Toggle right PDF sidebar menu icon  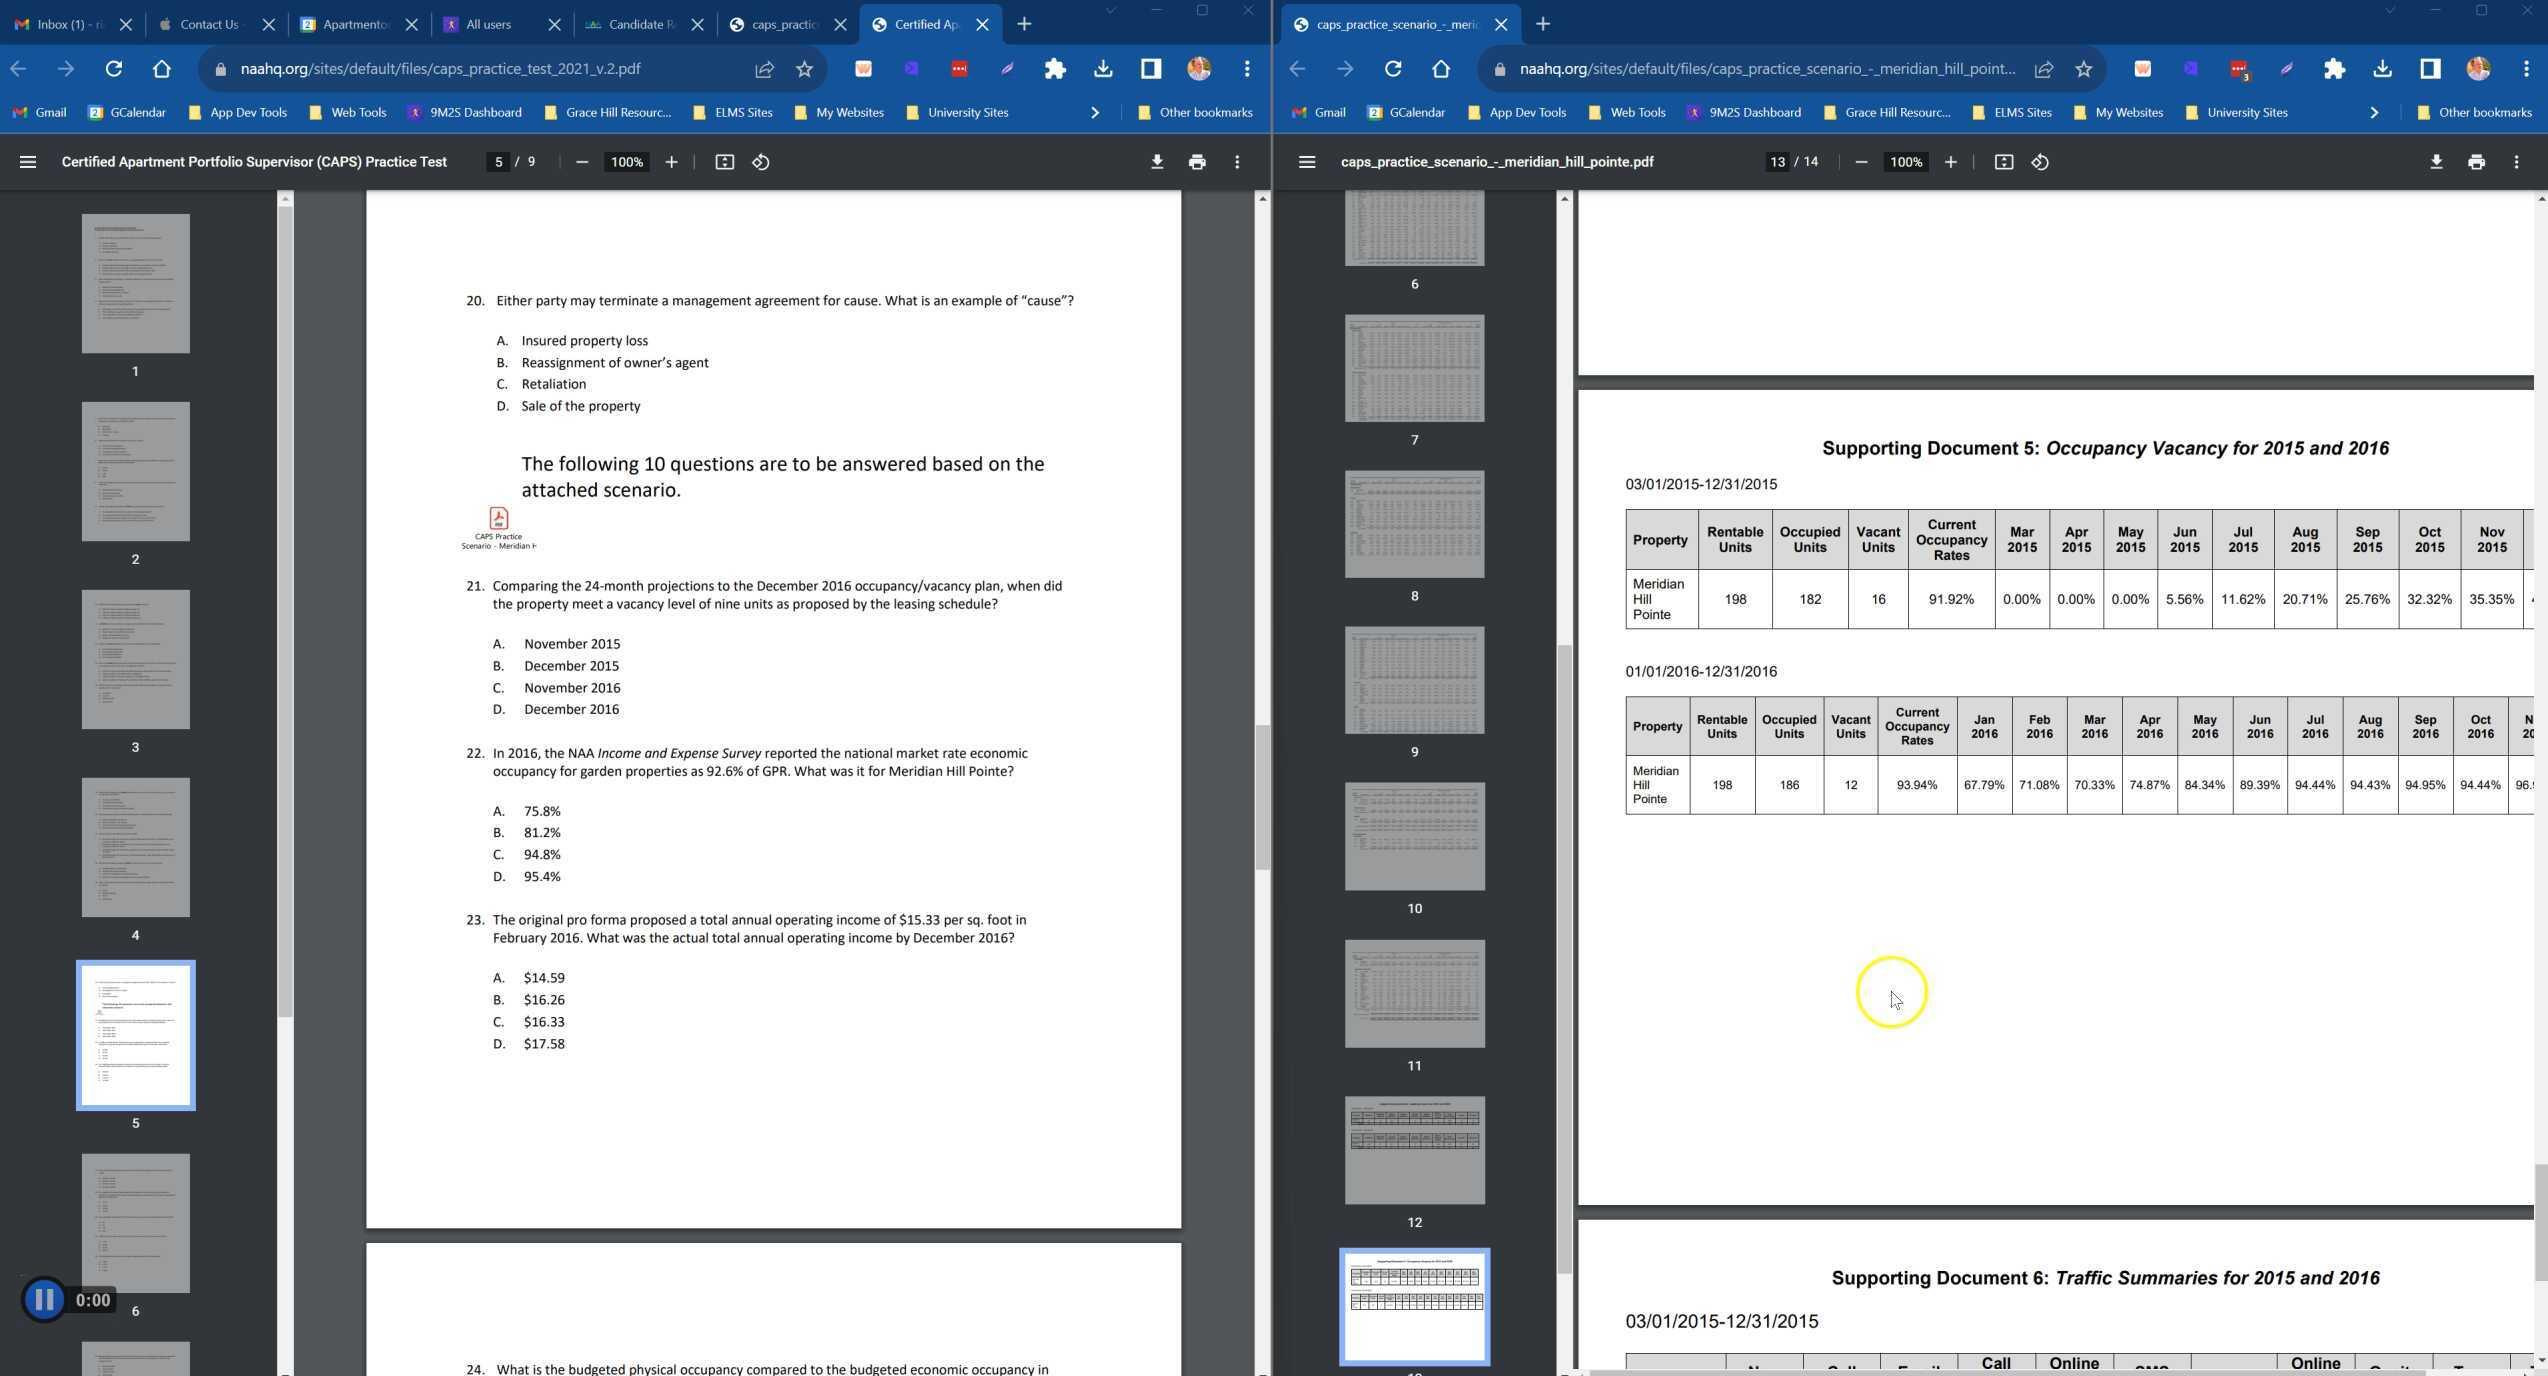click(1306, 162)
